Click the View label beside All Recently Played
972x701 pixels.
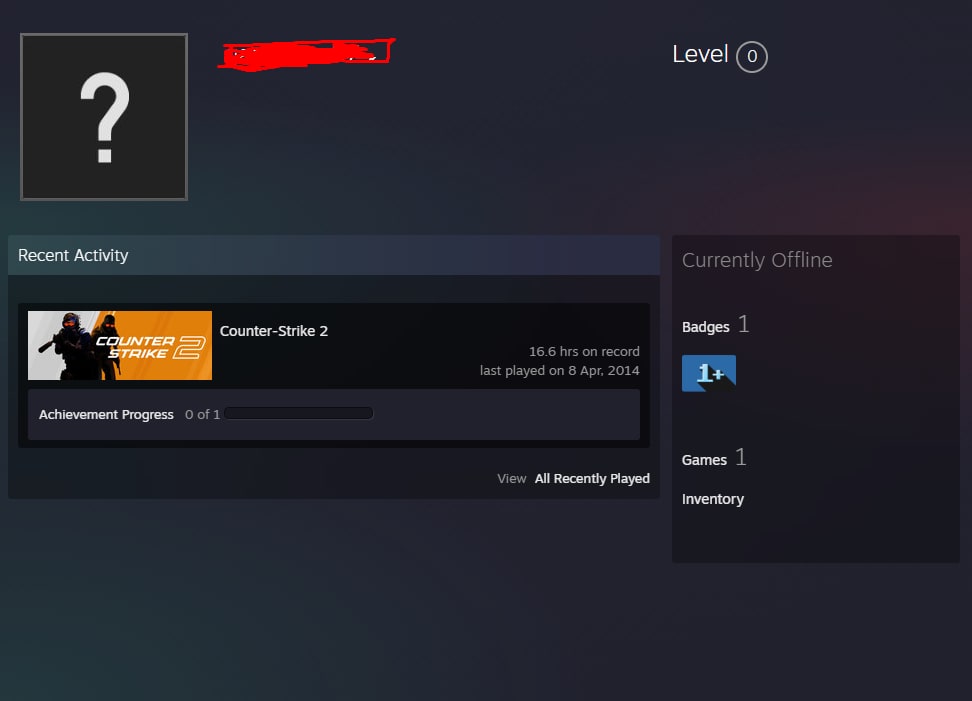coord(511,478)
